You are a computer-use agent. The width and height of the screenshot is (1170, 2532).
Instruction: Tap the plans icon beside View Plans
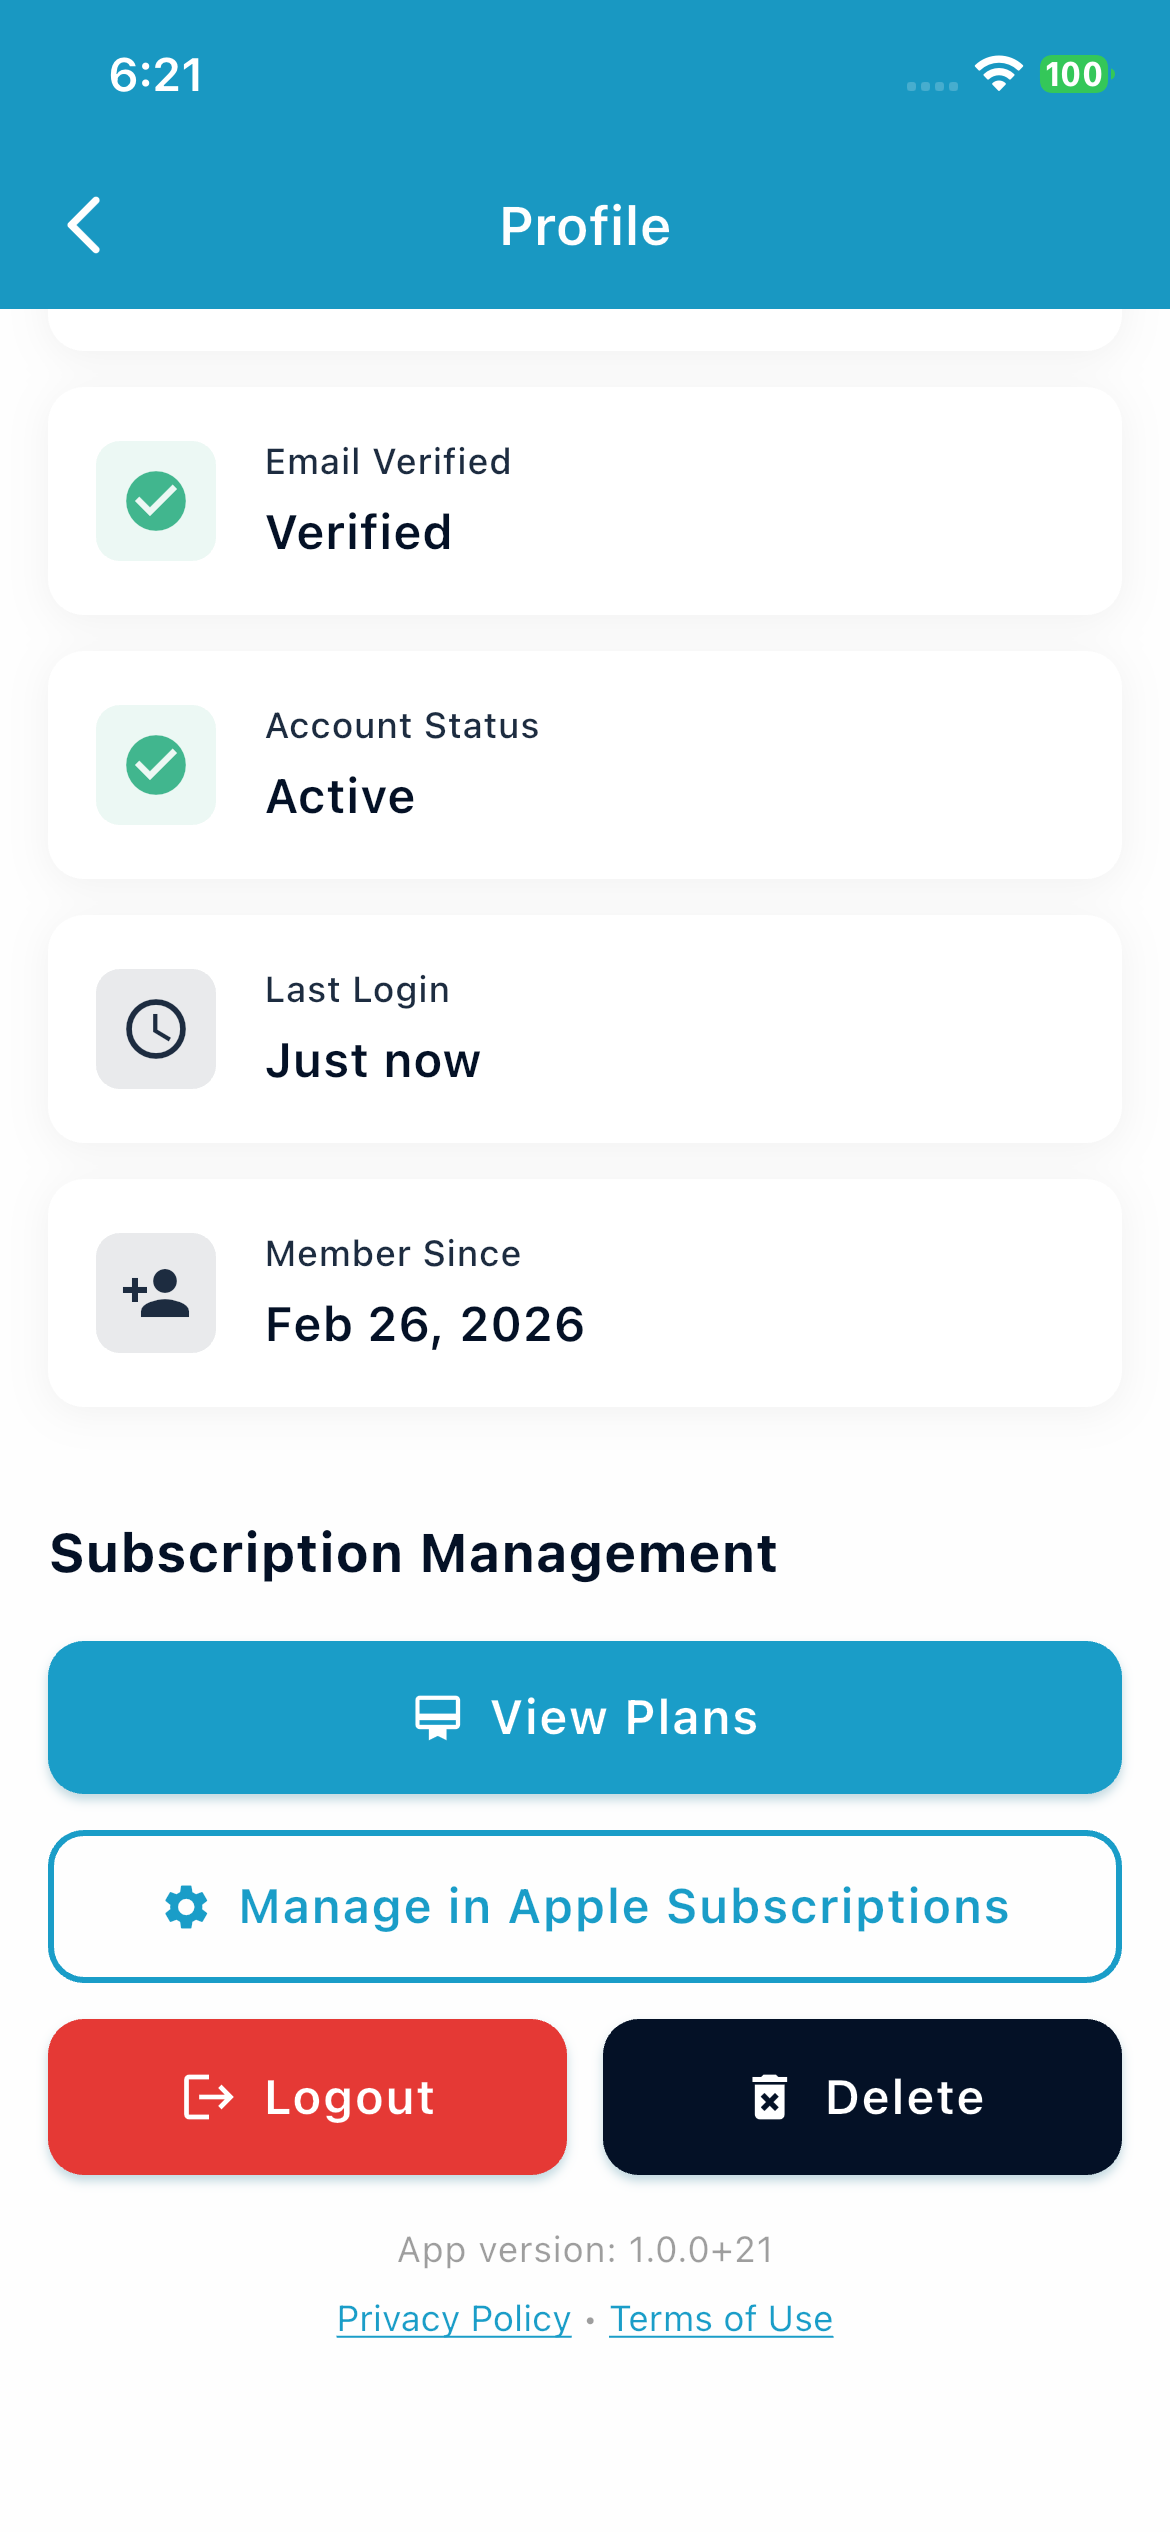click(438, 1718)
